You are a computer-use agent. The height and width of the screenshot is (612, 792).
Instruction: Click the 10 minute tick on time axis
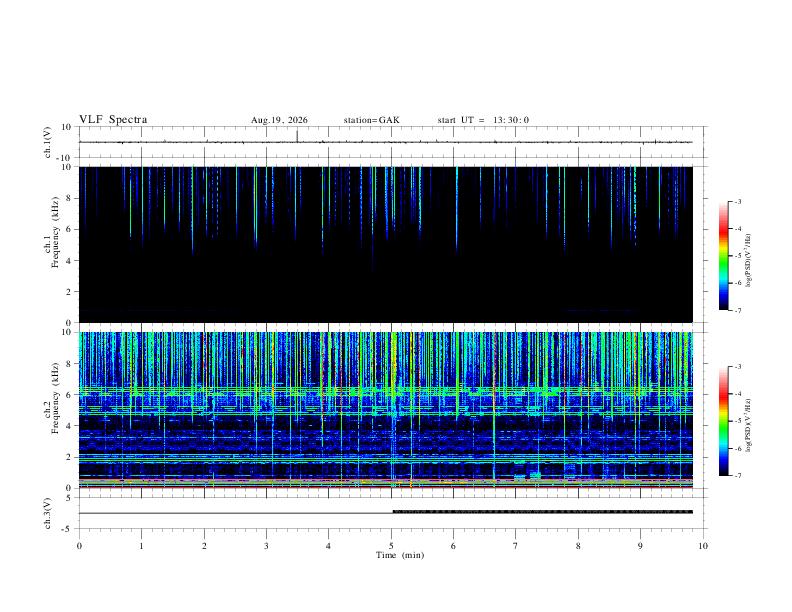[703, 546]
